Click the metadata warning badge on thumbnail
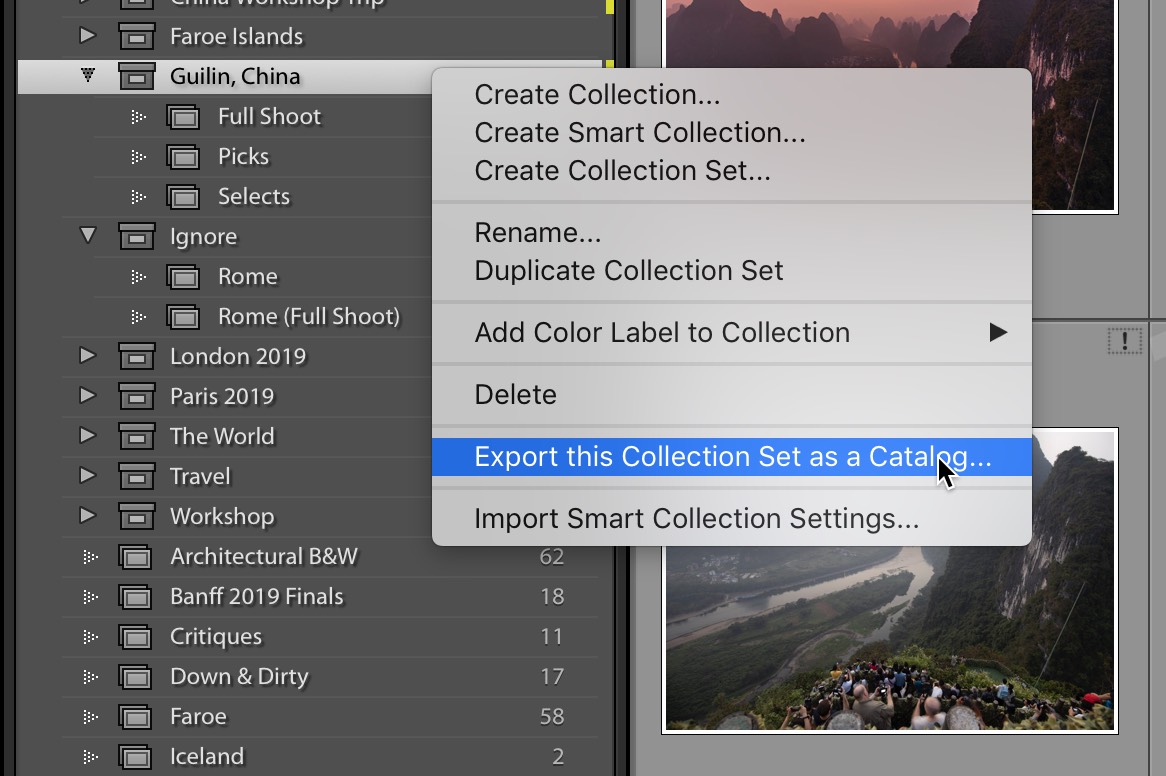The height and width of the screenshot is (776, 1166). click(x=1124, y=342)
